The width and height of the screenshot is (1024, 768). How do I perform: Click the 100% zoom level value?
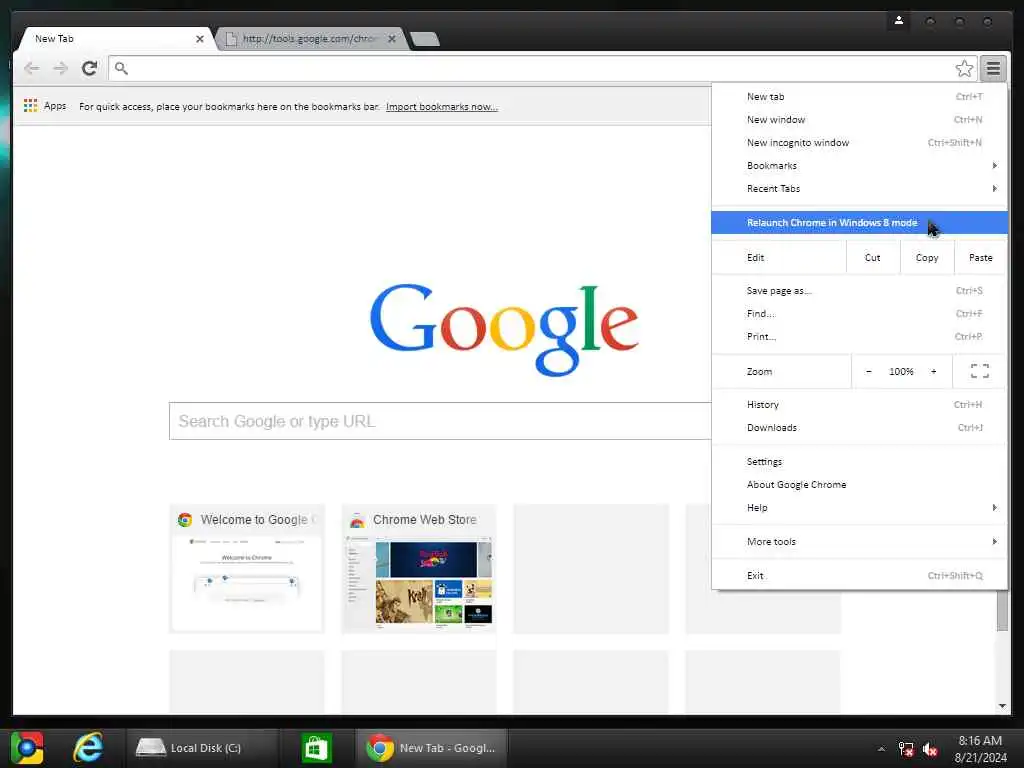point(901,372)
